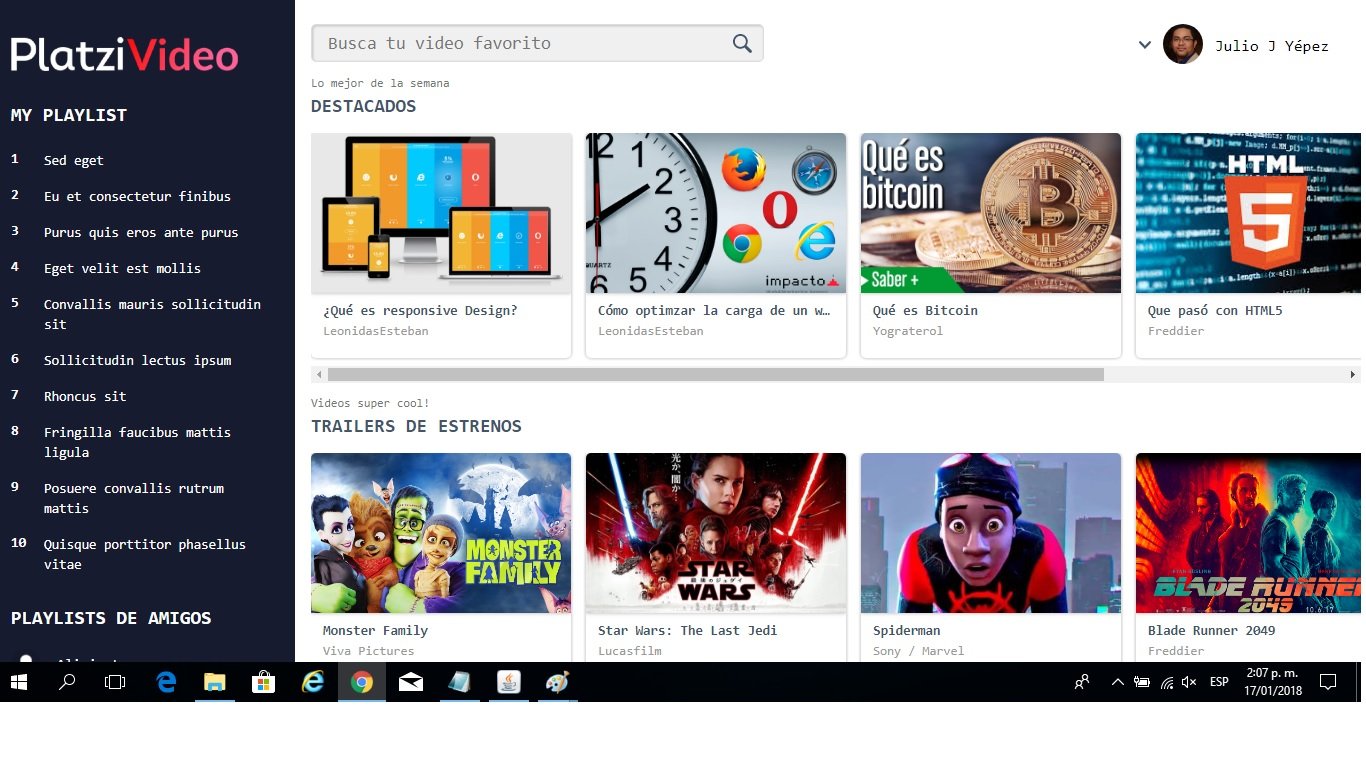Open the HTML5 video thumbnail
Viewport: 1366px width, 768px height.
click(x=1248, y=213)
